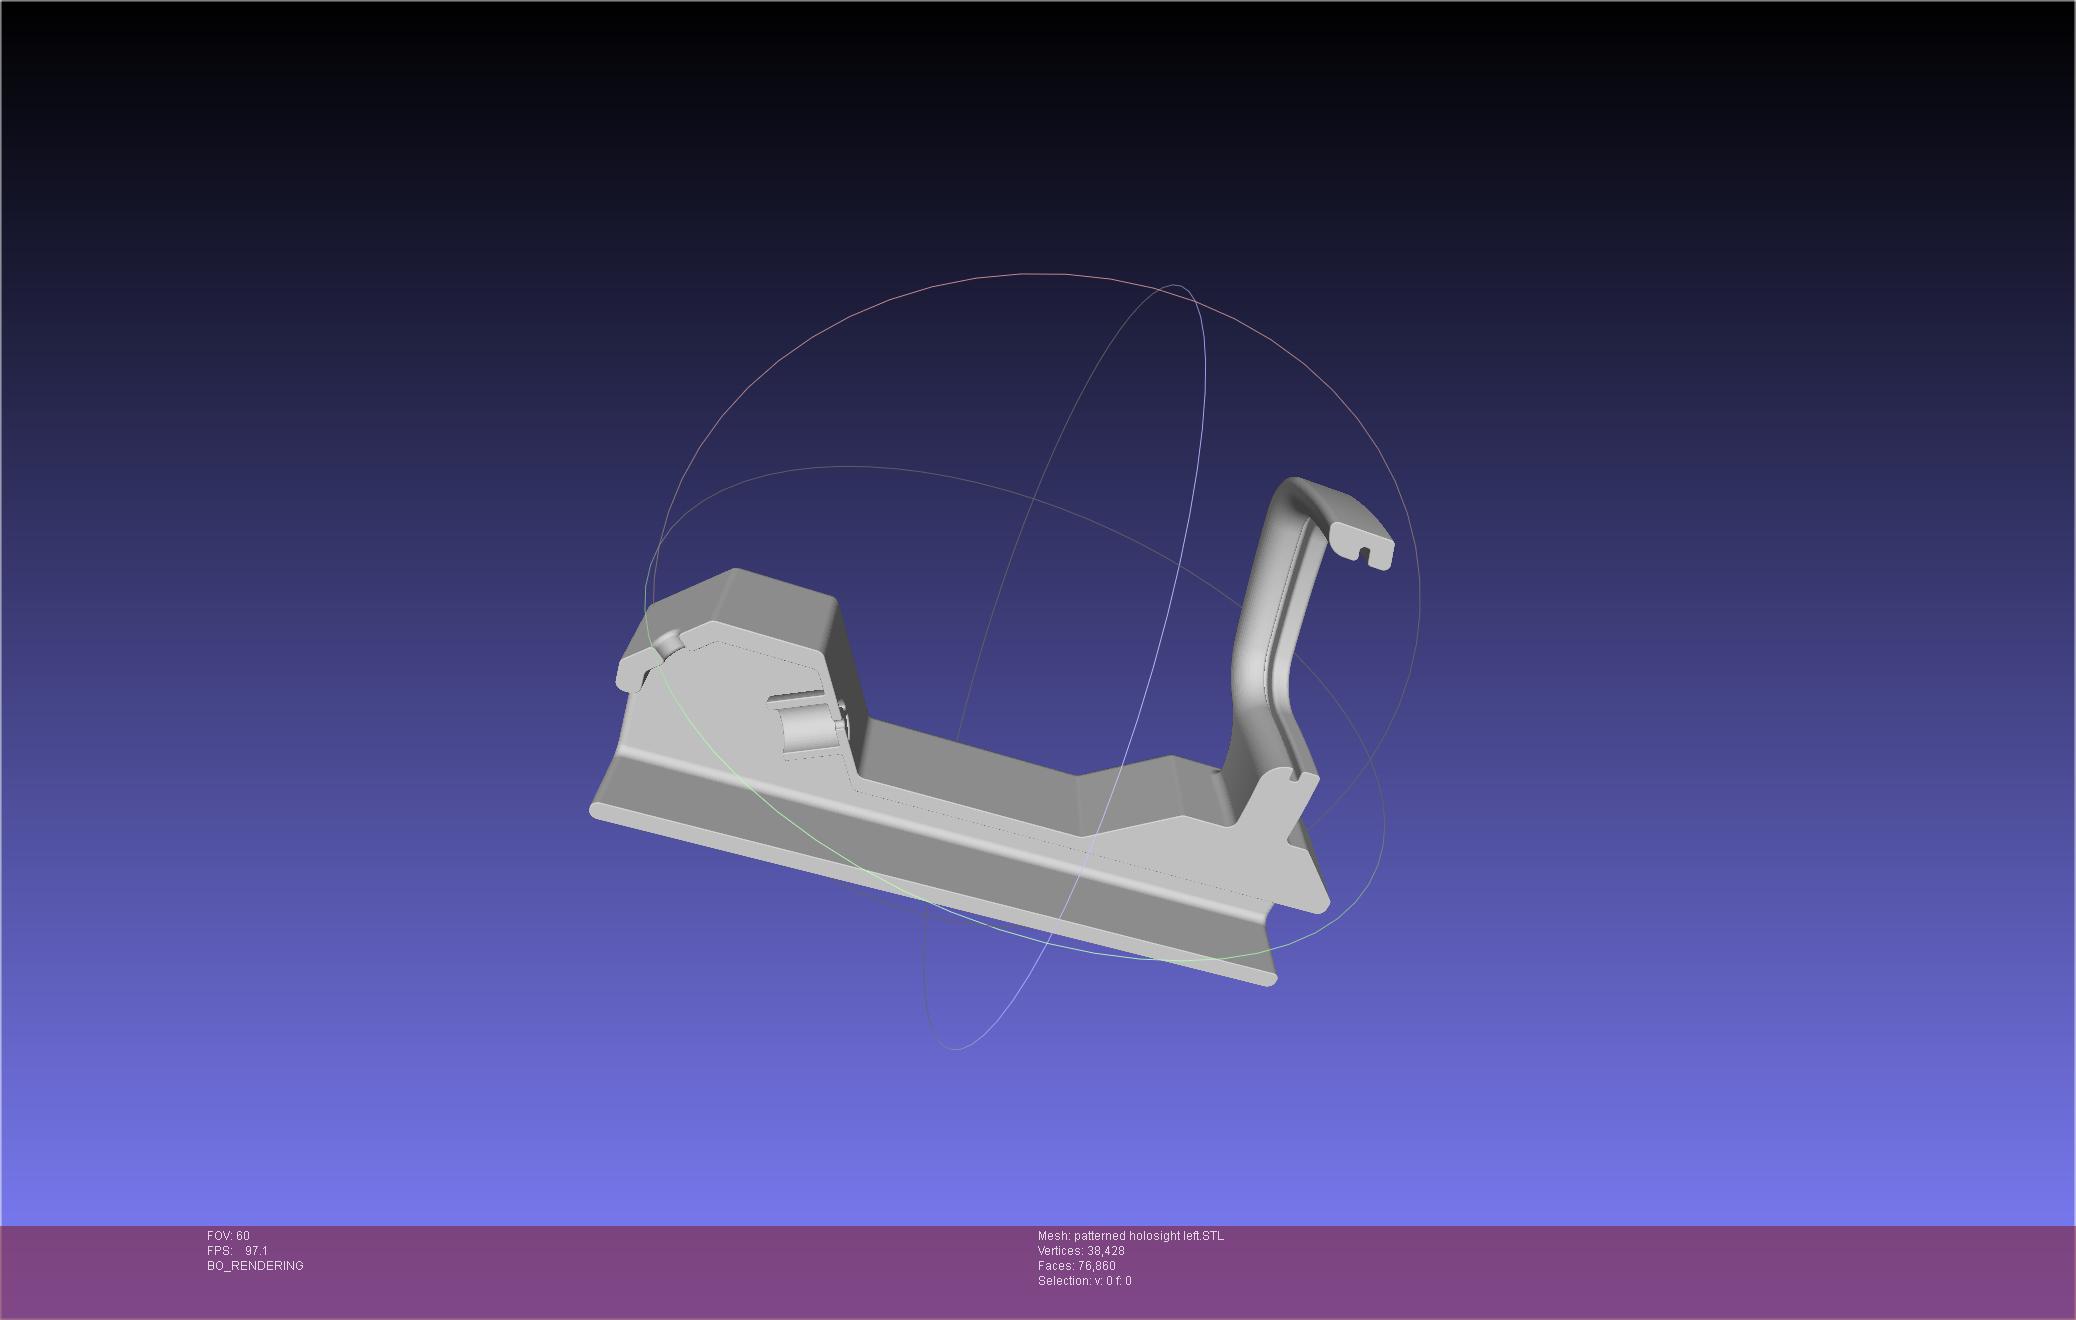
Task: Click the Faces: 76,860 count
Action: (x=1076, y=1266)
